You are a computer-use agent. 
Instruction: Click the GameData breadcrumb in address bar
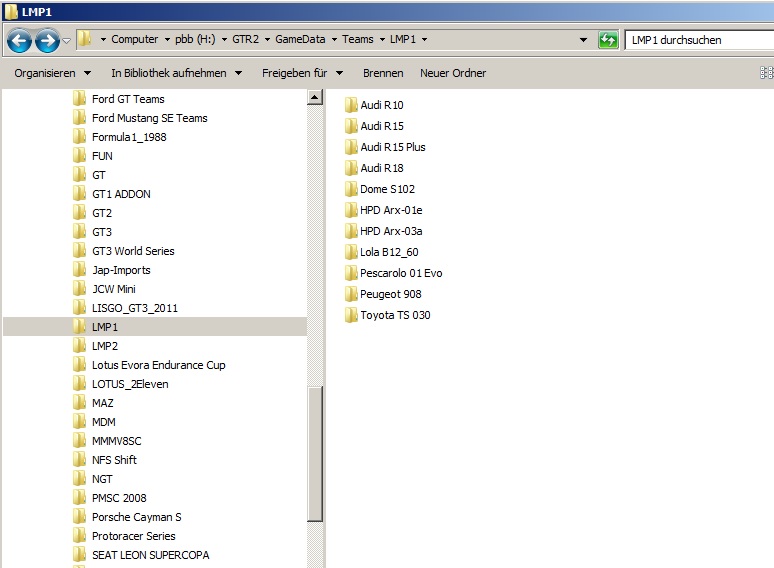point(303,39)
